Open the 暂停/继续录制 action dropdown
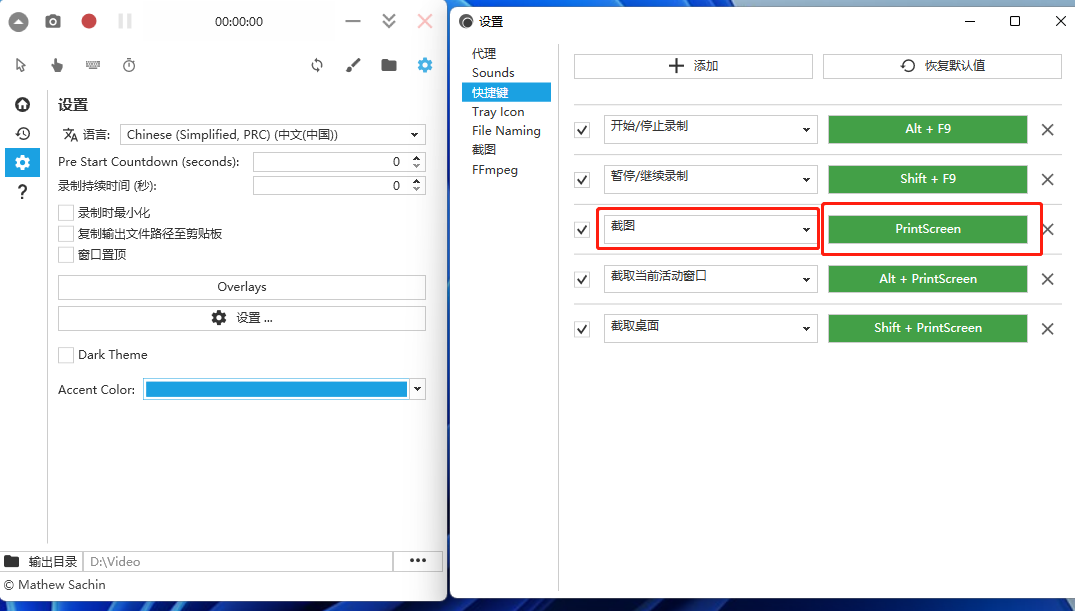Screen dimensions: 1075x611 coord(710,179)
